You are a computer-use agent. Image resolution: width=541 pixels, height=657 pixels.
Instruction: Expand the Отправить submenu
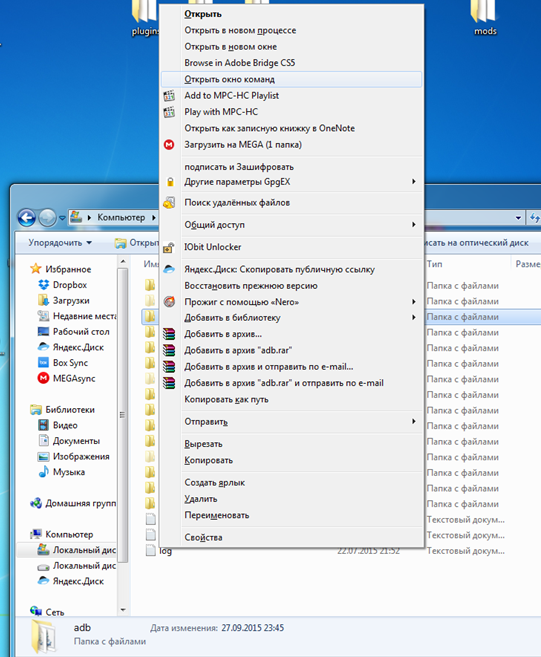414,421
